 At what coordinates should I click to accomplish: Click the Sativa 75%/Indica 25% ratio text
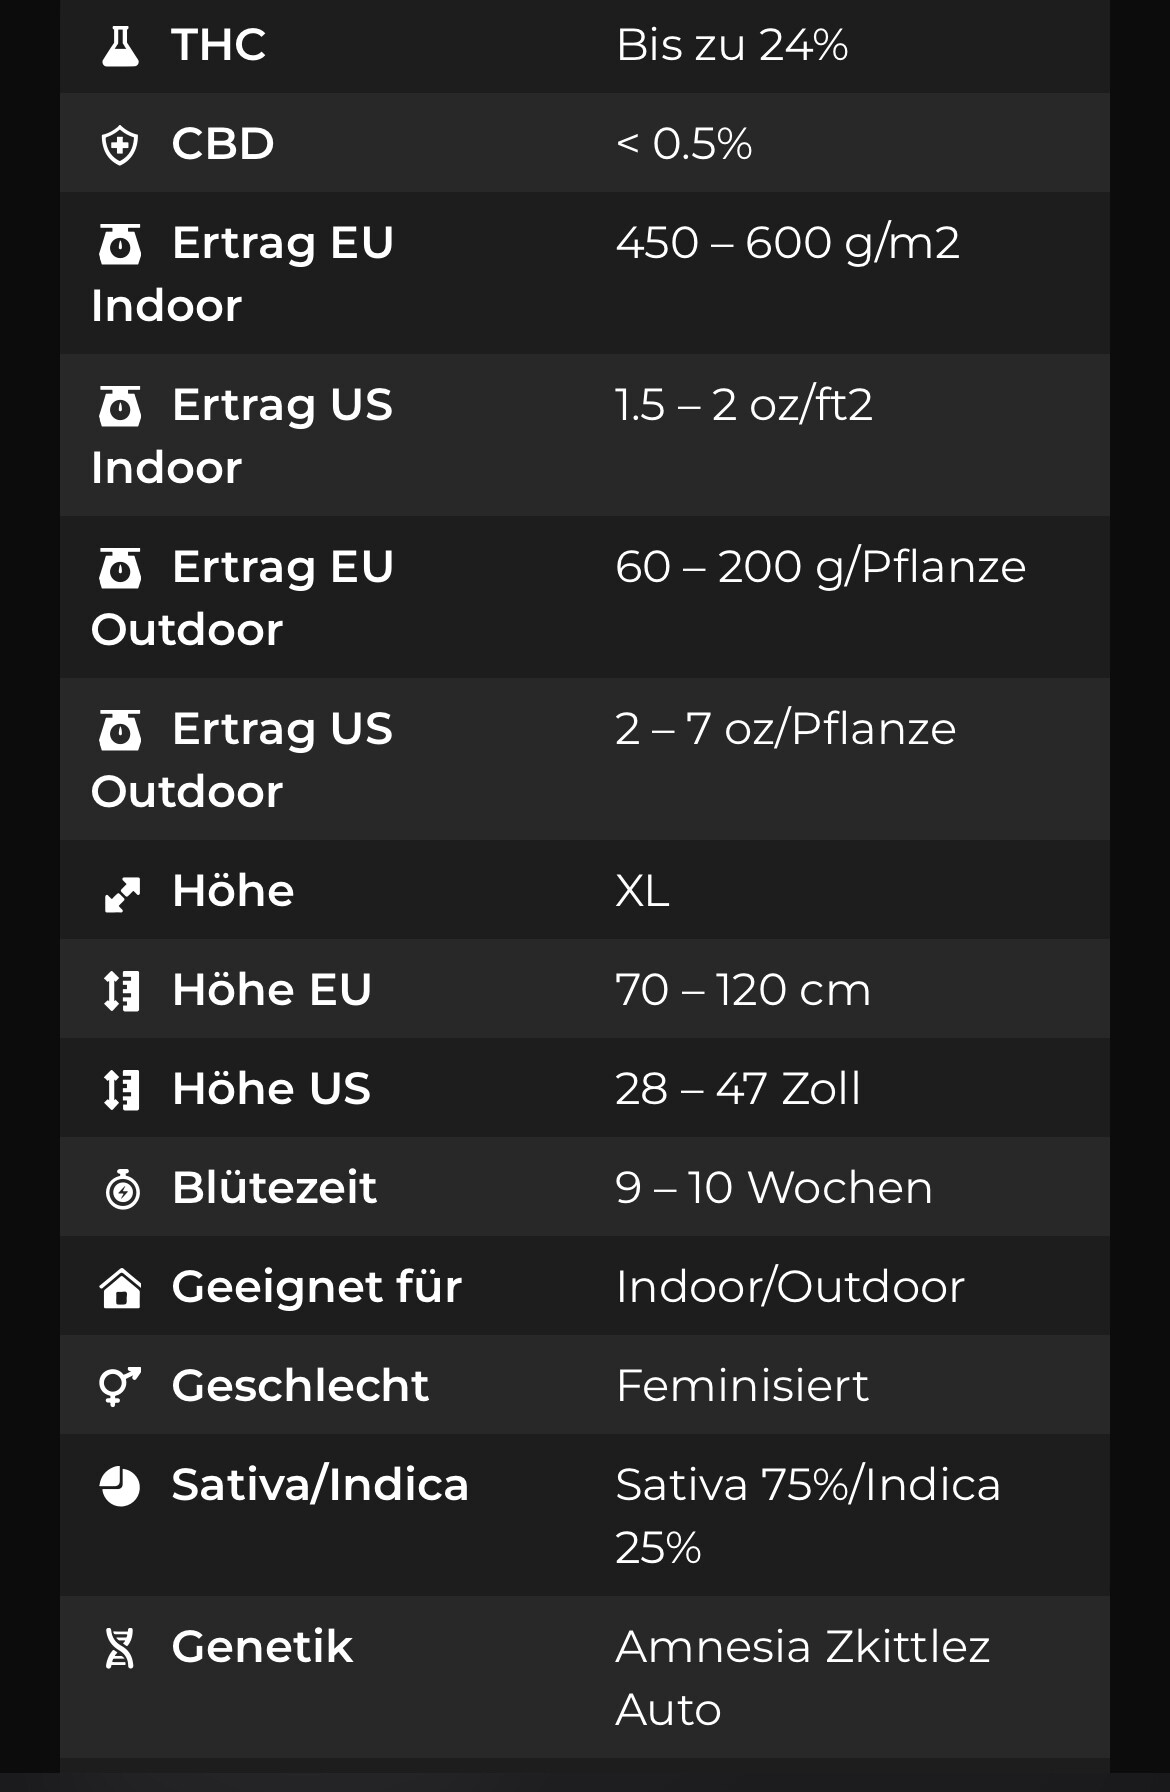808,1516
